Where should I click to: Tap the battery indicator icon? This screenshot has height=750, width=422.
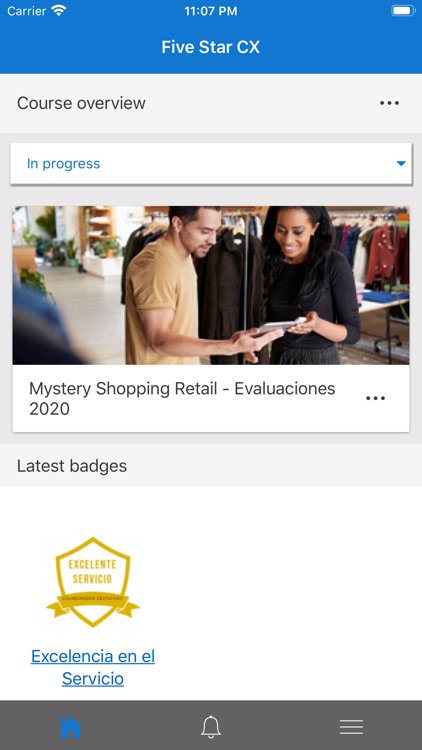click(403, 11)
